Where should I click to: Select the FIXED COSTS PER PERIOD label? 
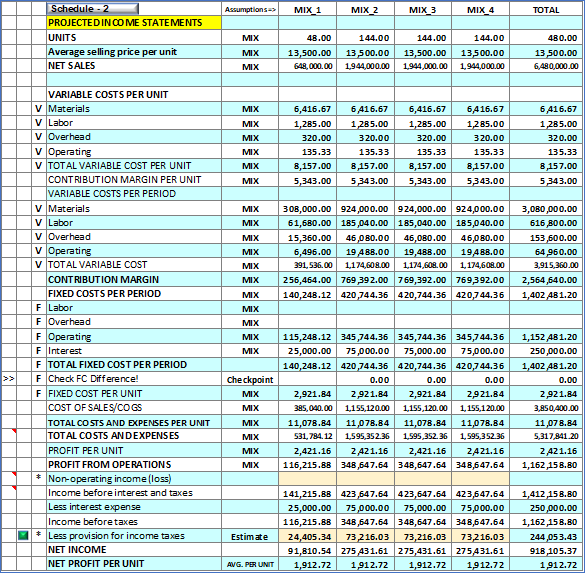coord(104,294)
